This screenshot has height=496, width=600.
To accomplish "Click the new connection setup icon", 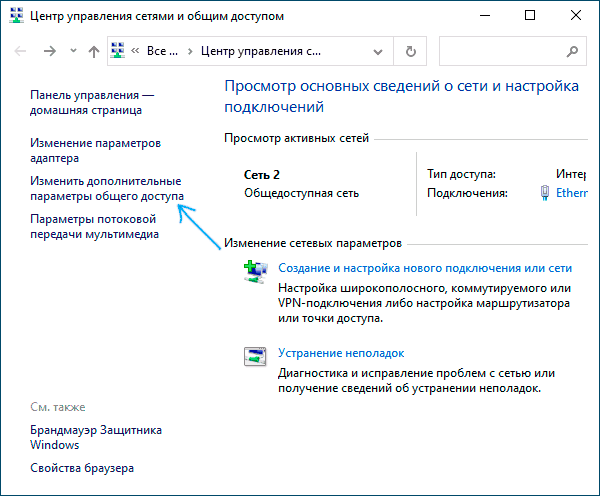I will [255, 272].
